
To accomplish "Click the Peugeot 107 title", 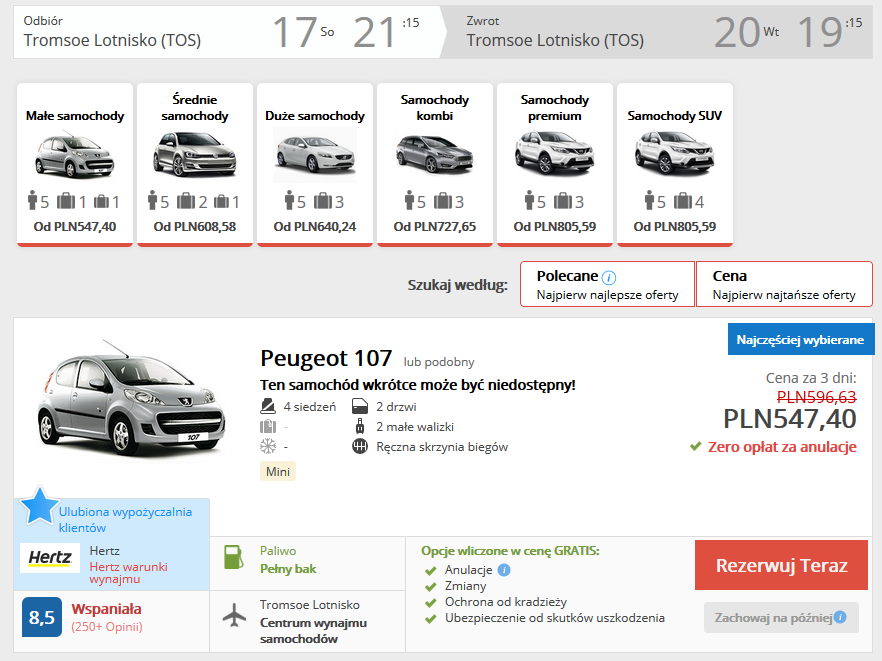I will (326, 358).
